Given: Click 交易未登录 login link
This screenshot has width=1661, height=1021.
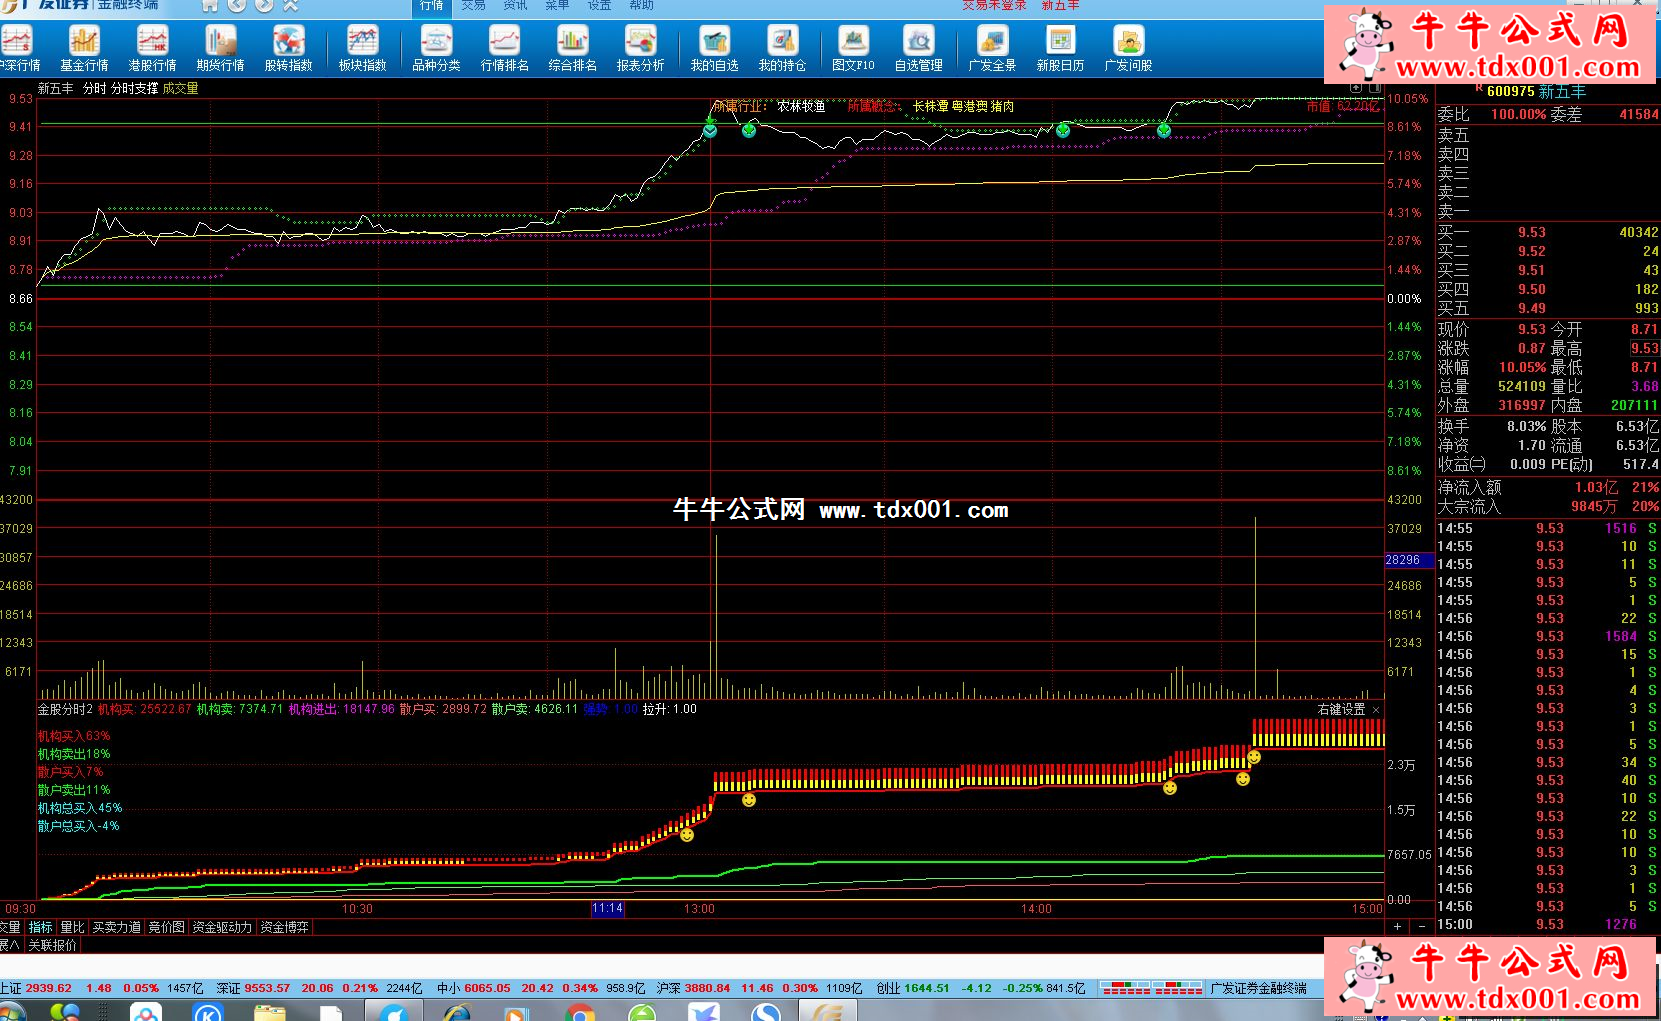Looking at the screenshot, I should (x=994, y=5).
